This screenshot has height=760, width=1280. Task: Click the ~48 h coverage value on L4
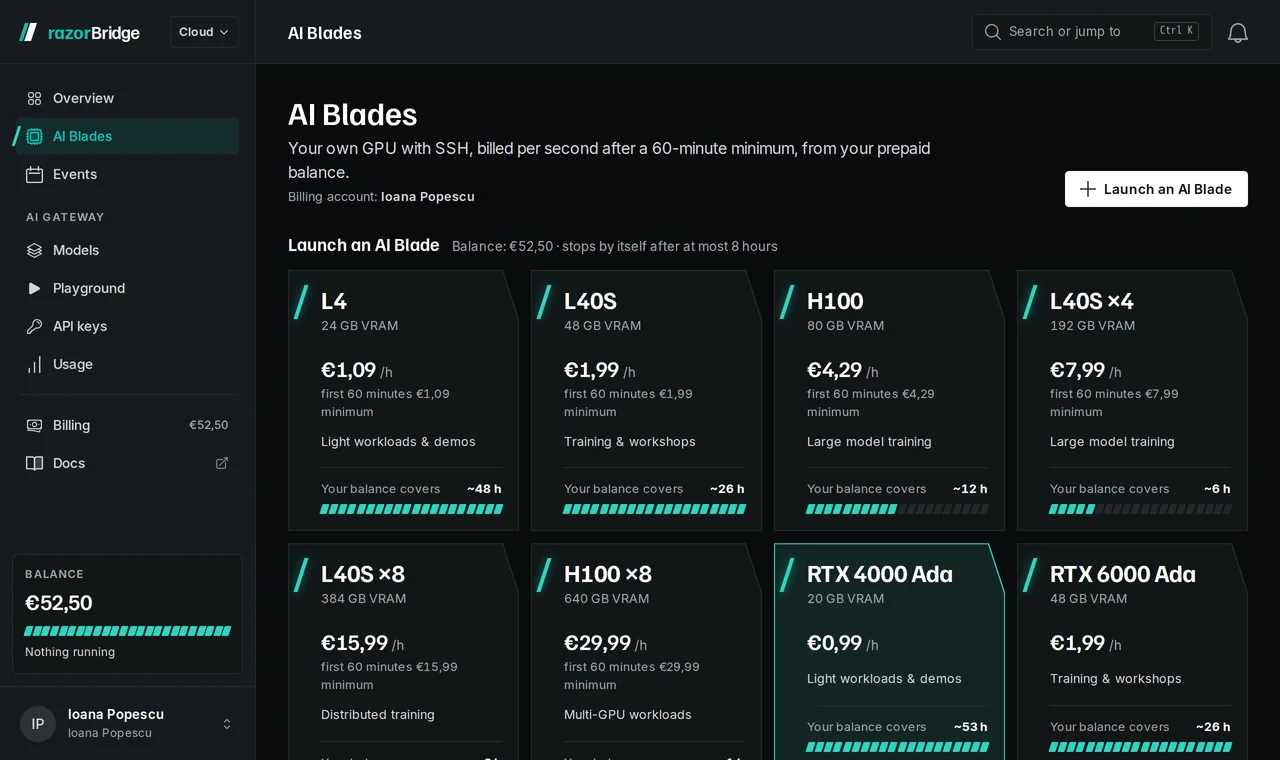[x=484, y=489]
